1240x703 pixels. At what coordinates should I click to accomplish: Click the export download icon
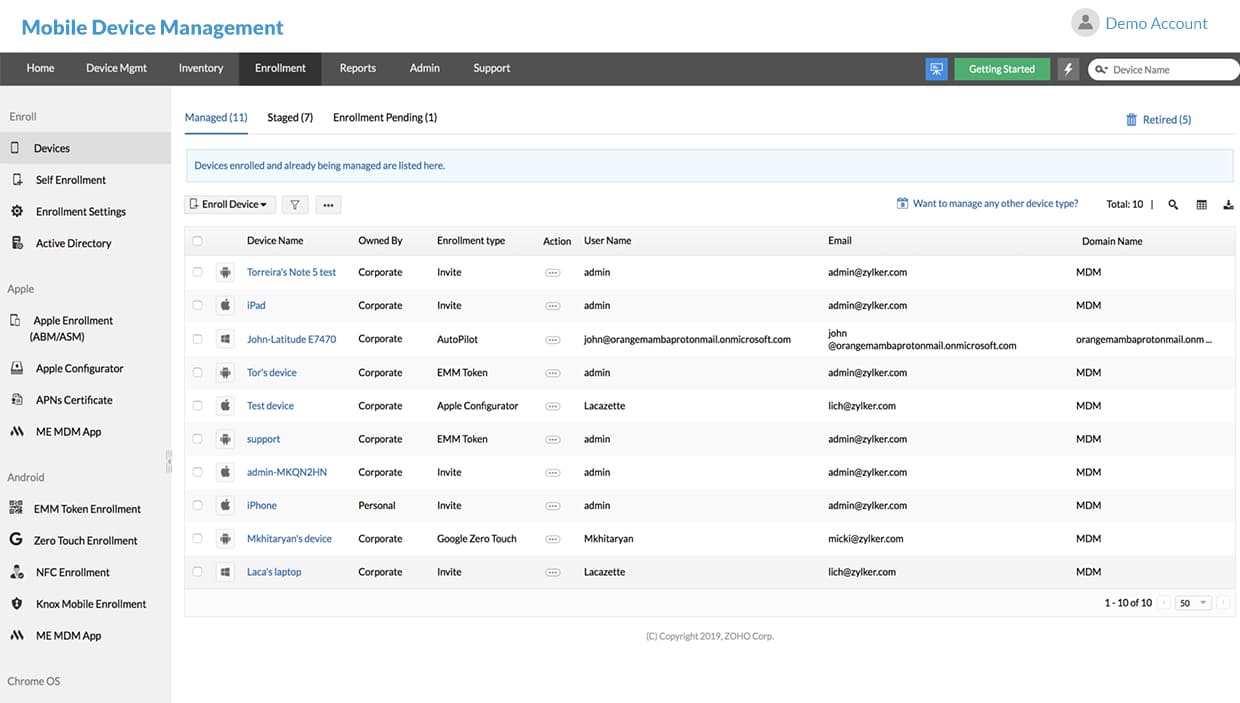[1228, 204]
